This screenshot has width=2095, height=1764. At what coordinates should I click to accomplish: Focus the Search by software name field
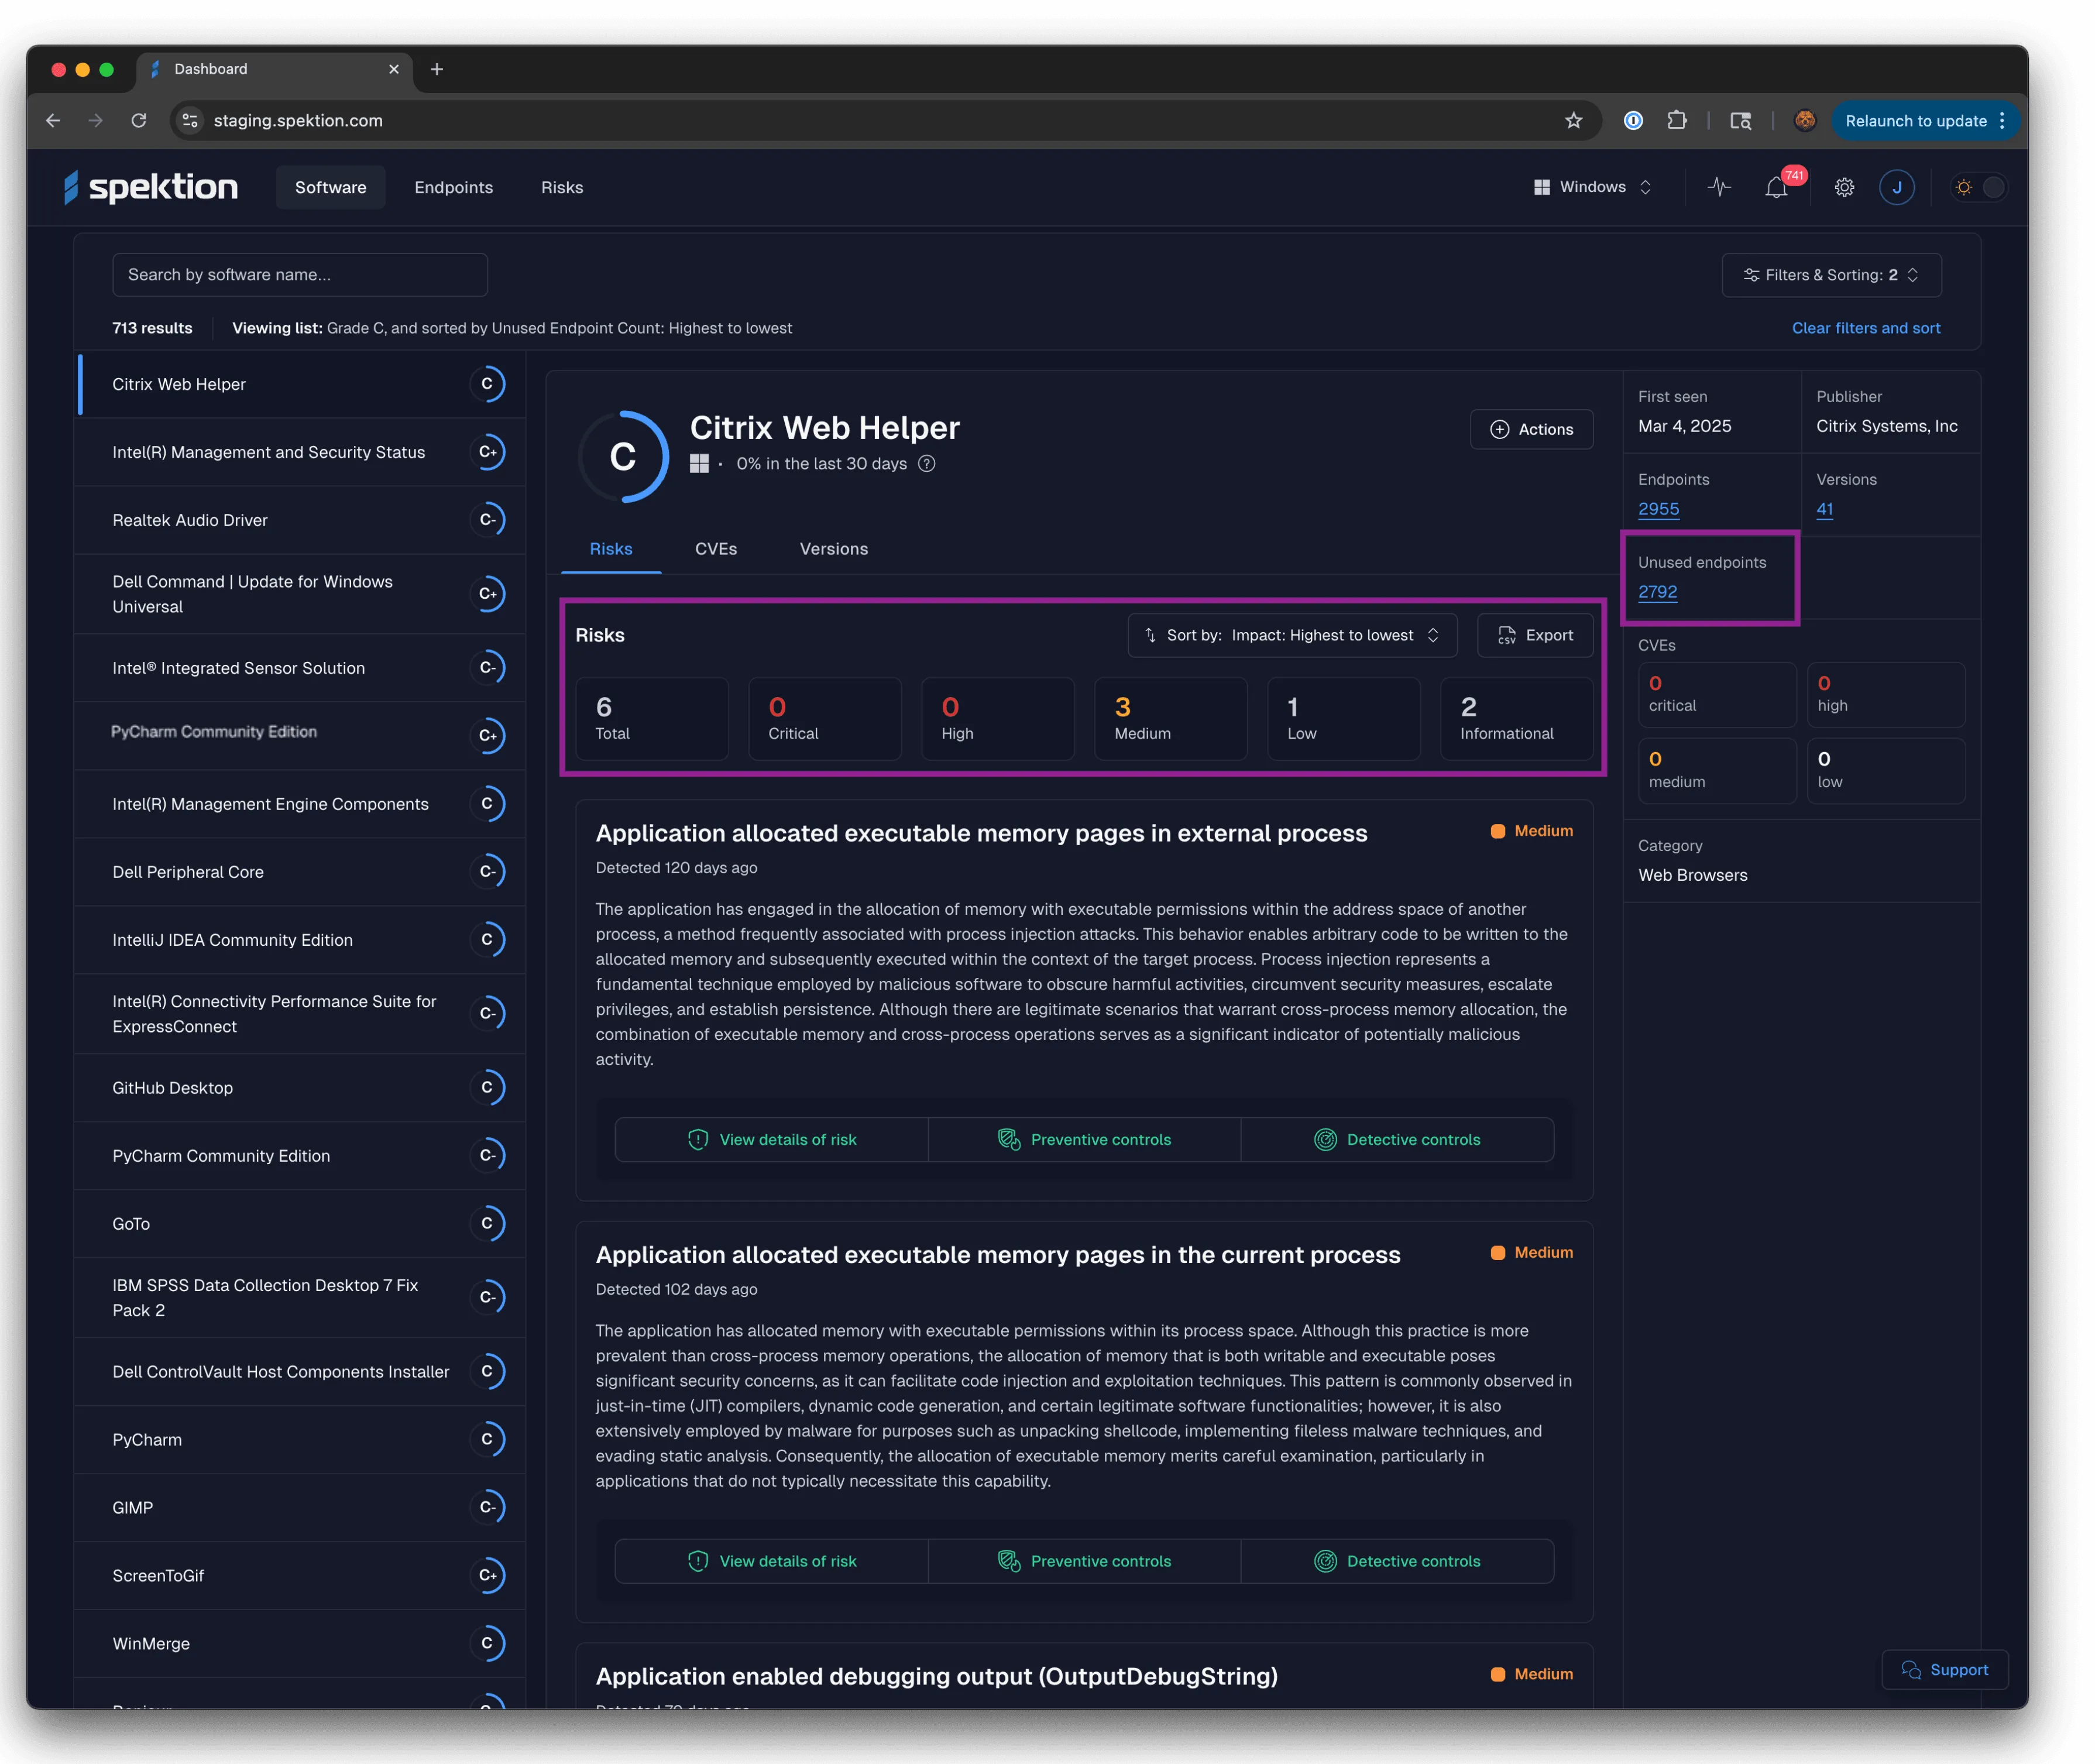pos(299,275)
